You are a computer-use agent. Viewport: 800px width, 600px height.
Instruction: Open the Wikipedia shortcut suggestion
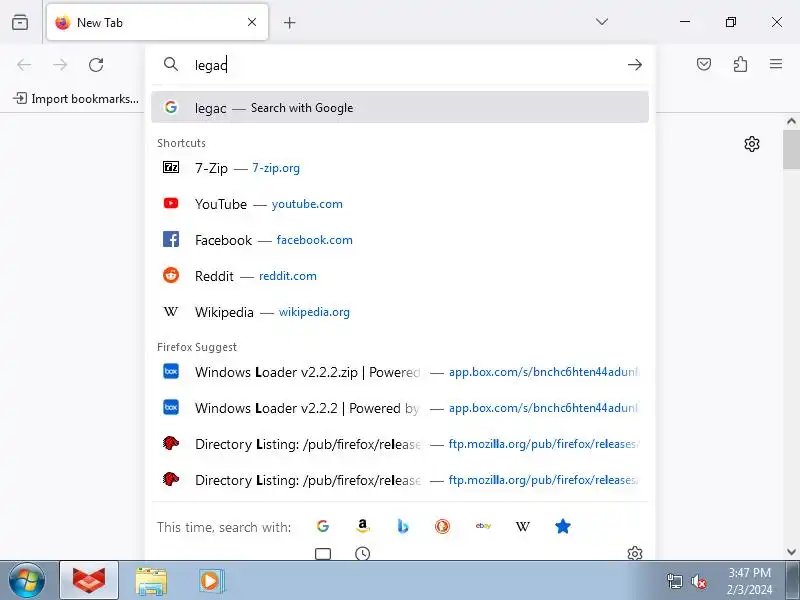(400, 312)
